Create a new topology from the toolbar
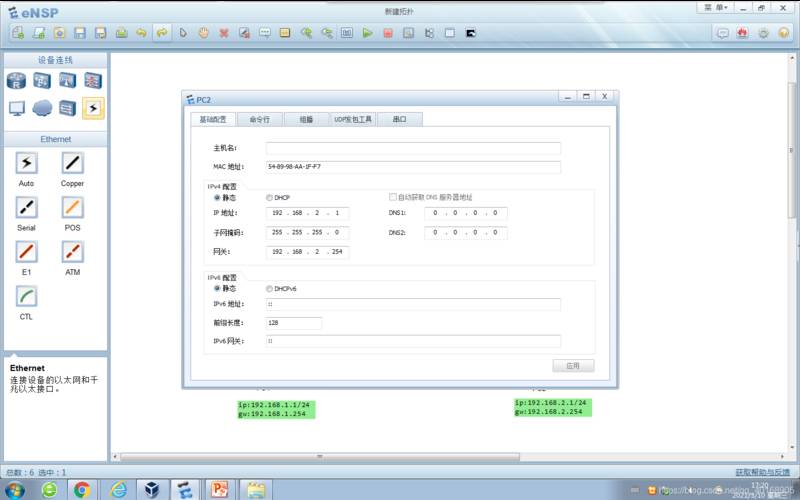Image resolution: width=800 pixels, height=500 pixels. coord(18,33)
